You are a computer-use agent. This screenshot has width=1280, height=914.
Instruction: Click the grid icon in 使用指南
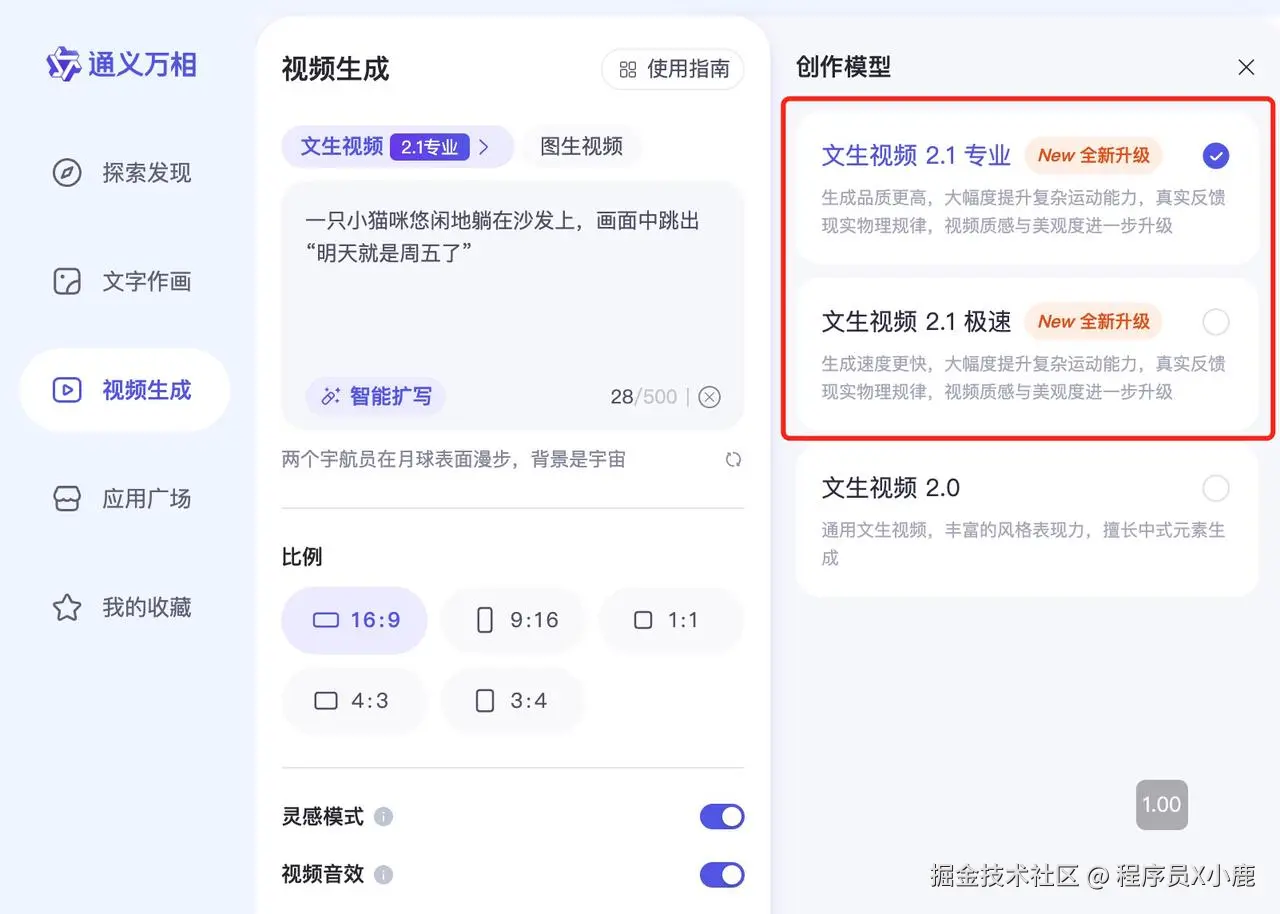[628, 69]
